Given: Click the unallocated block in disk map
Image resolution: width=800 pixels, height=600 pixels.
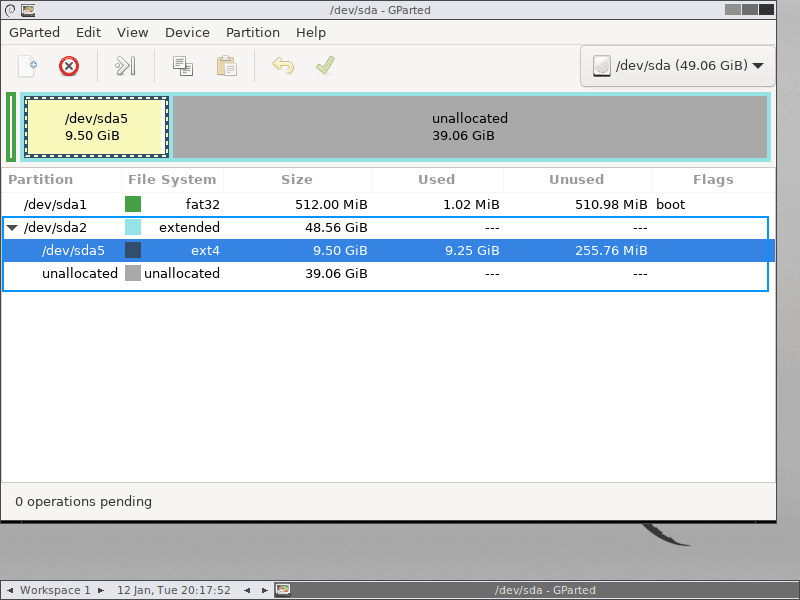Looking at the screenshot, I should (470, 127).
